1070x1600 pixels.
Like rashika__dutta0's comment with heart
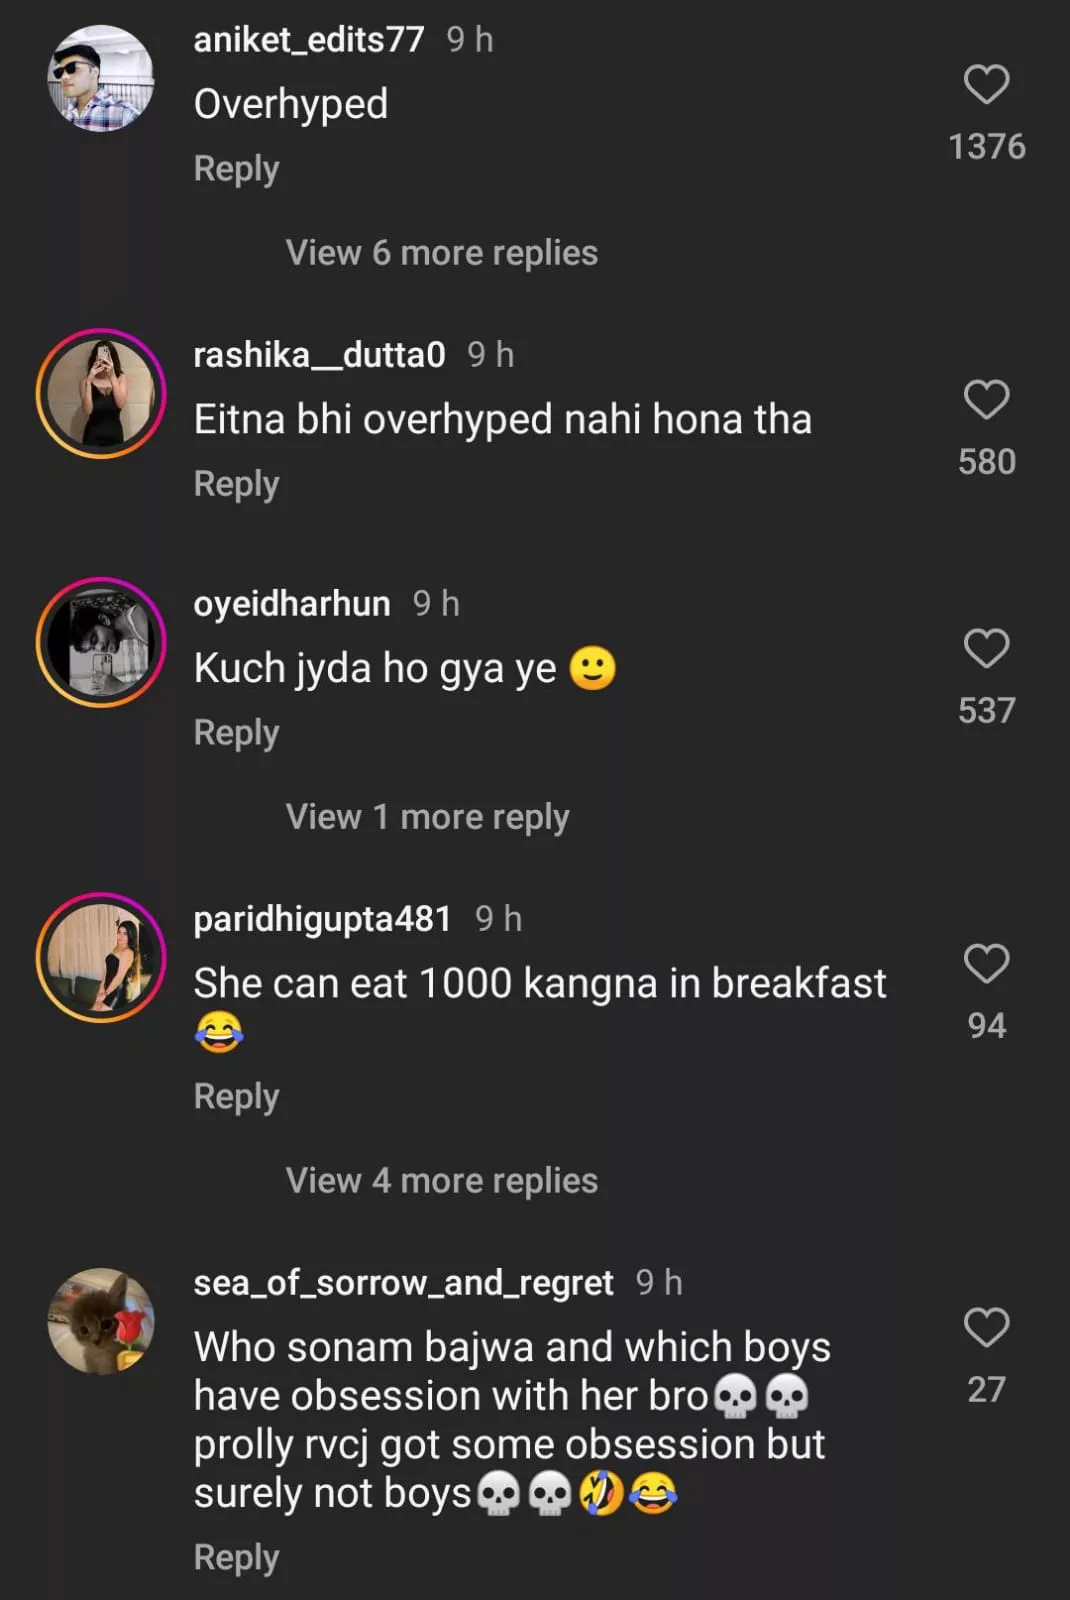click(x=986, y=400)
